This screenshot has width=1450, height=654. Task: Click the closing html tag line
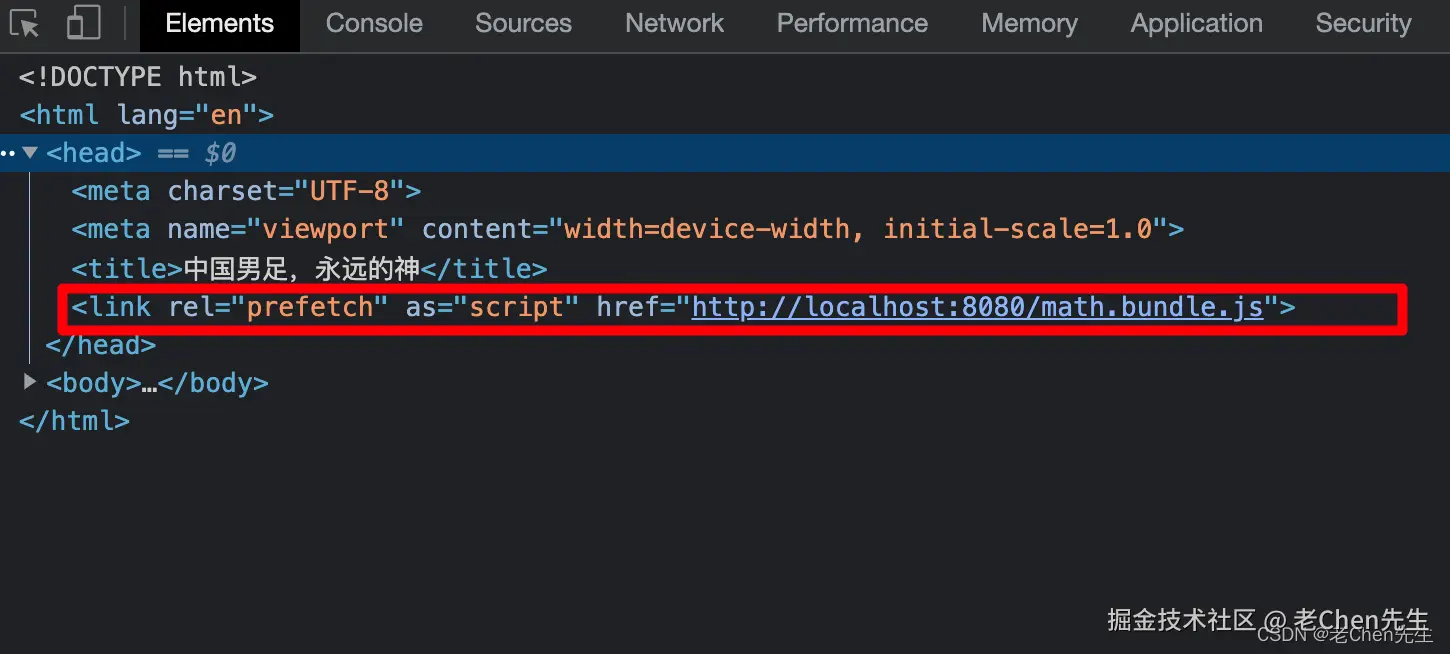point(74,421)
